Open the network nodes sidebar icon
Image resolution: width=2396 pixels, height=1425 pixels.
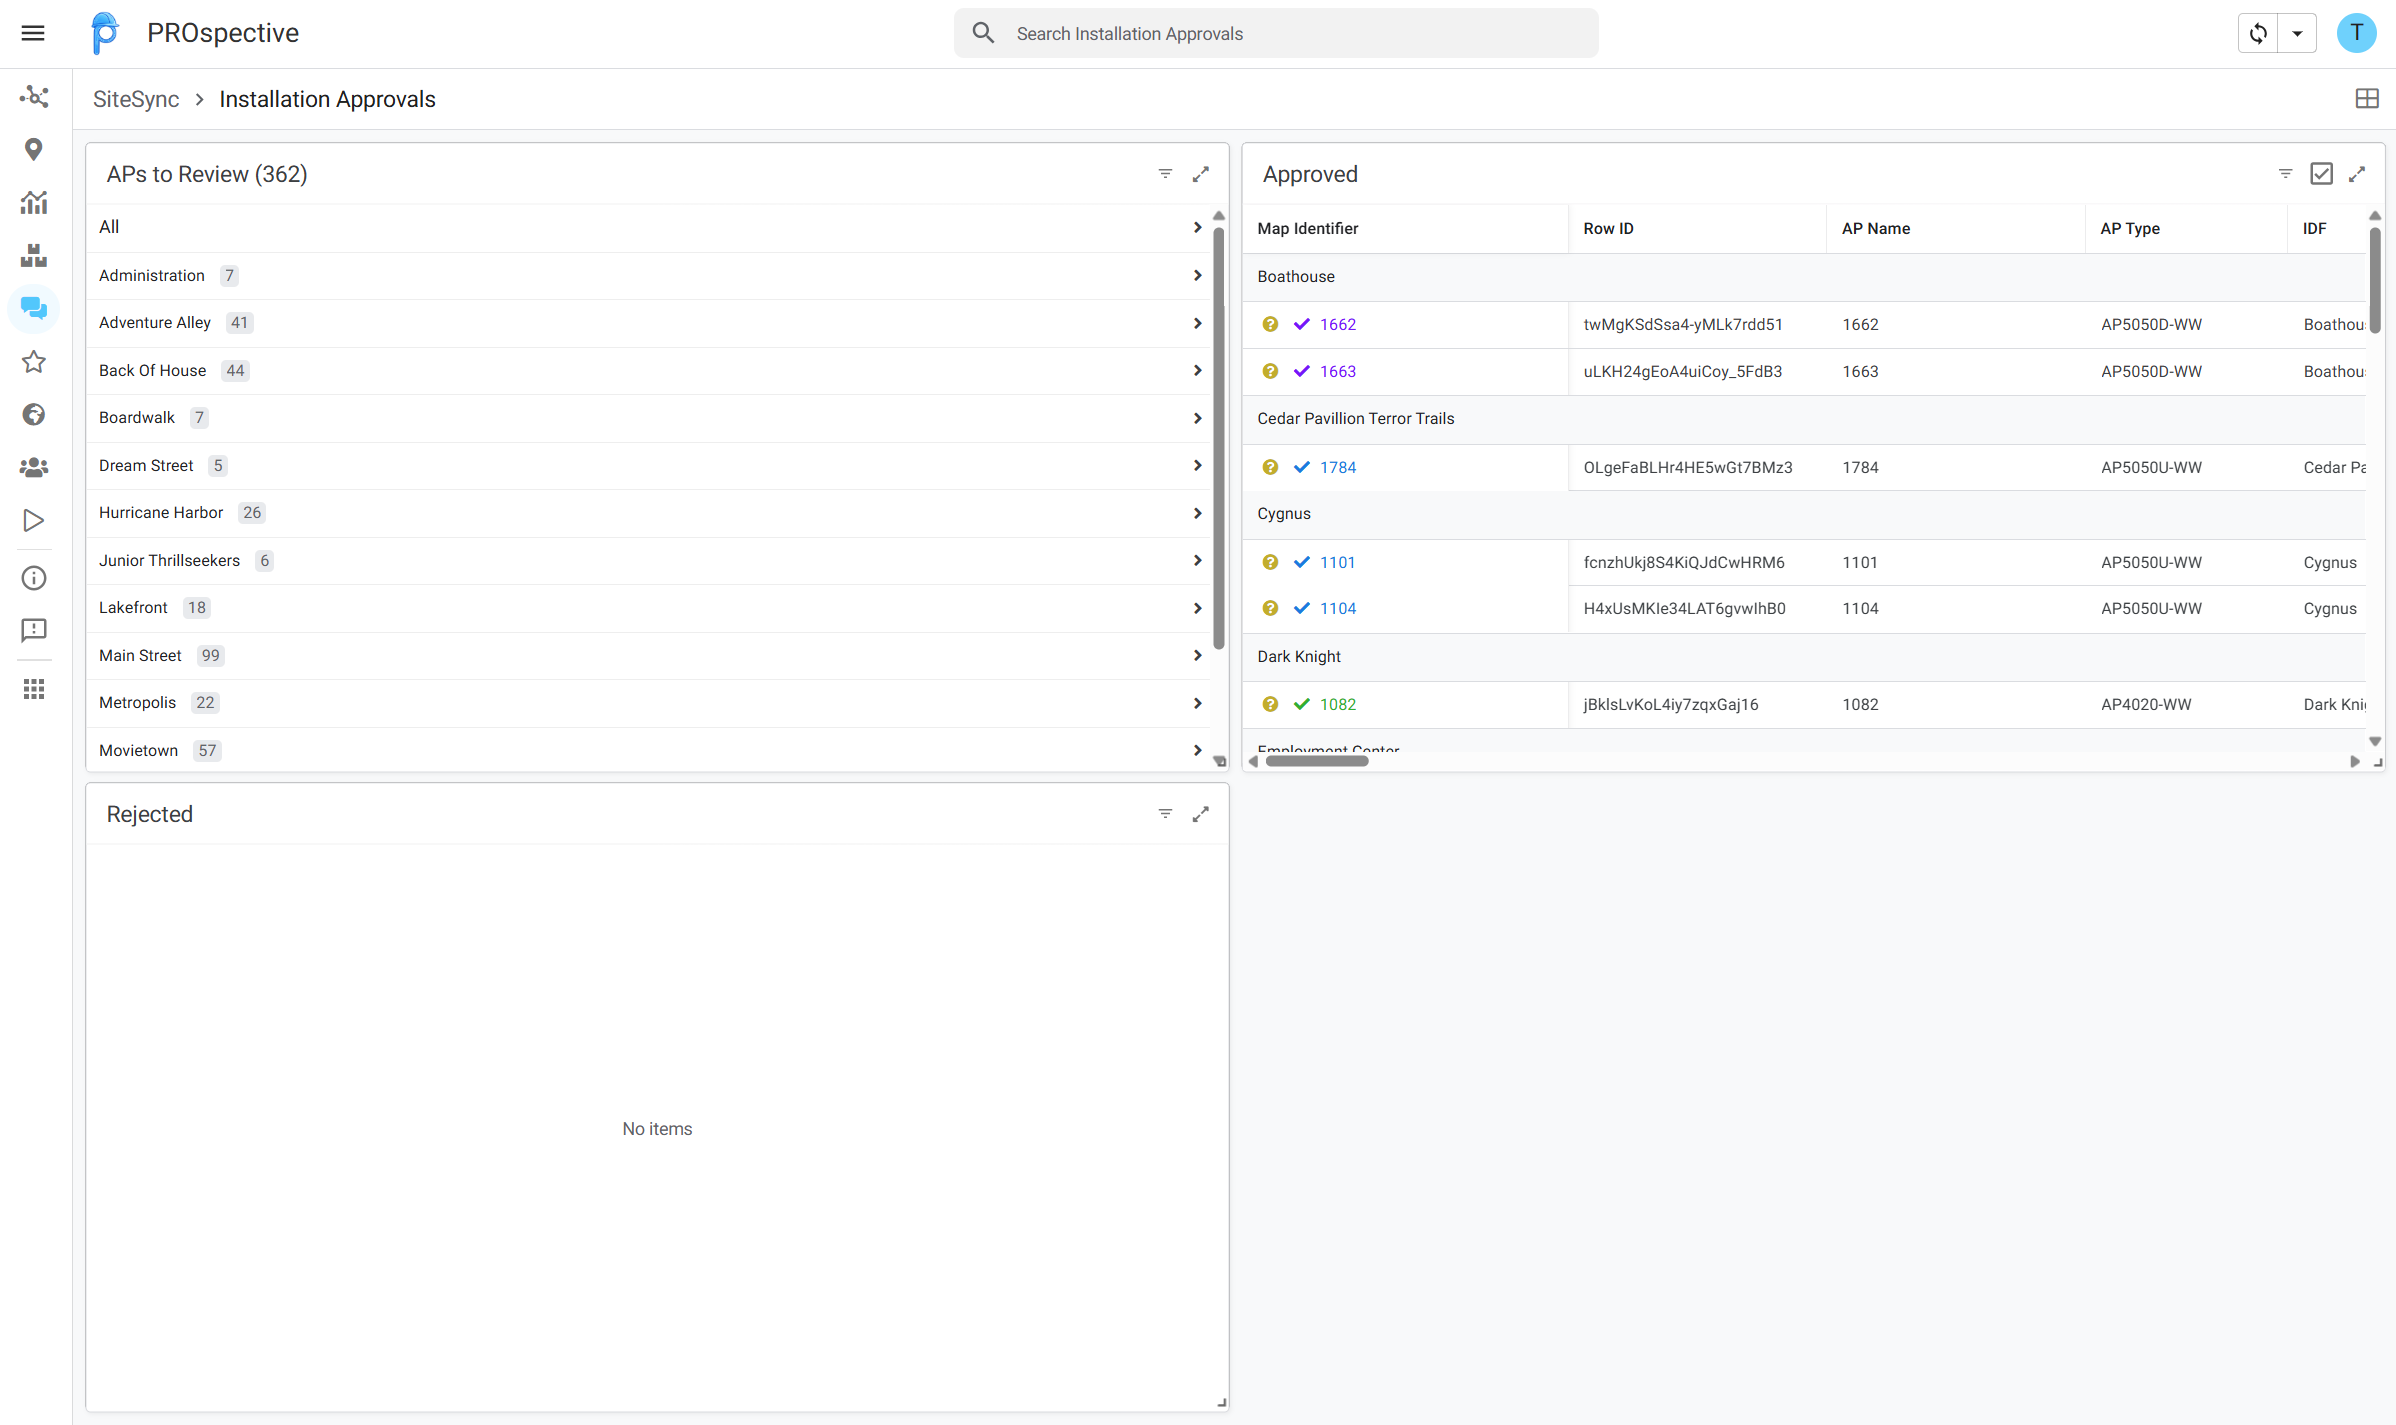point(34,97)
